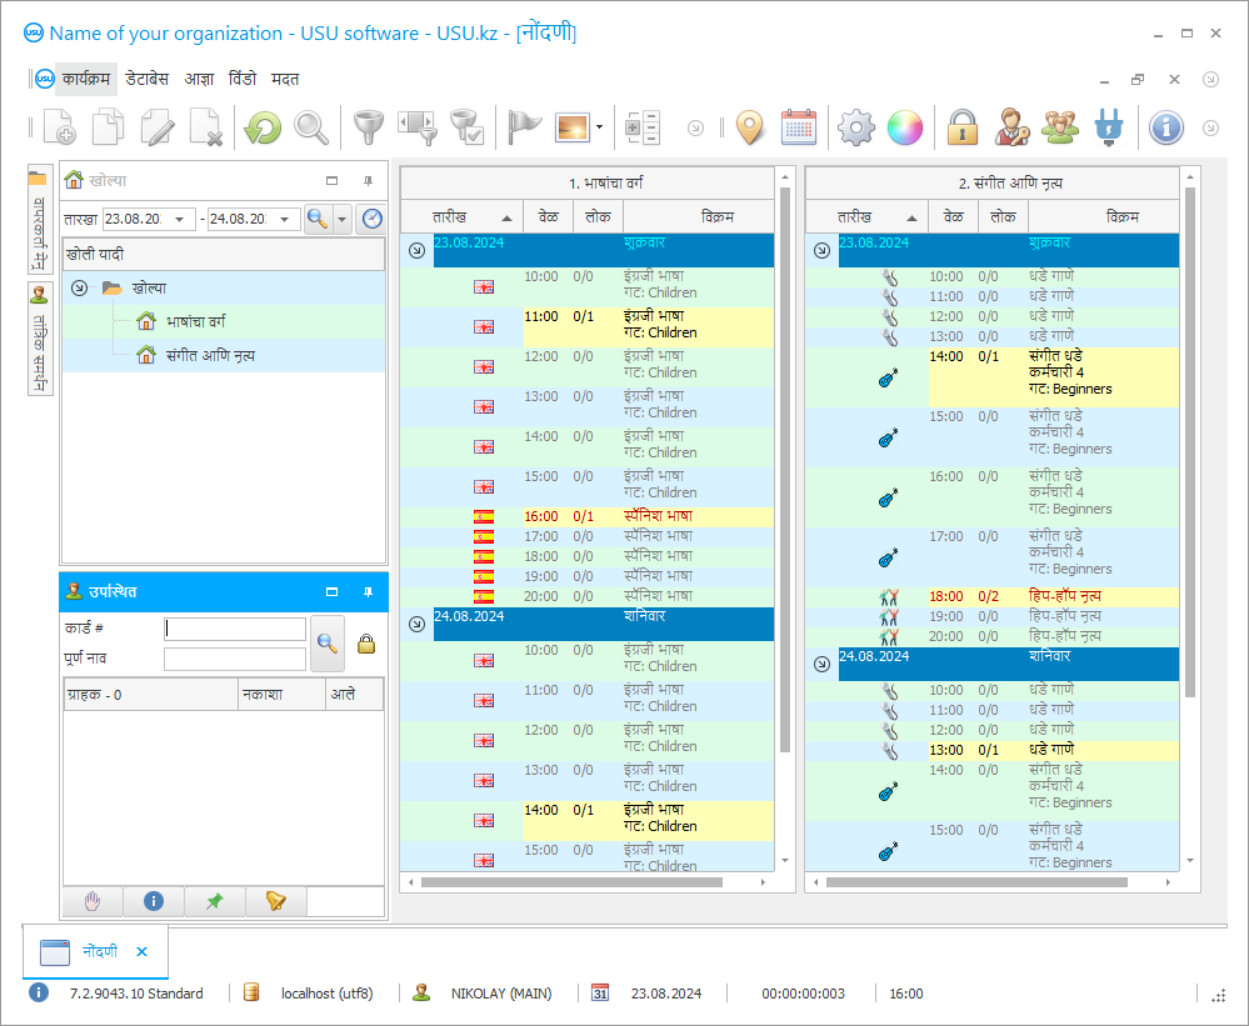Click the status bar info icon

click(x=38, y=993)
